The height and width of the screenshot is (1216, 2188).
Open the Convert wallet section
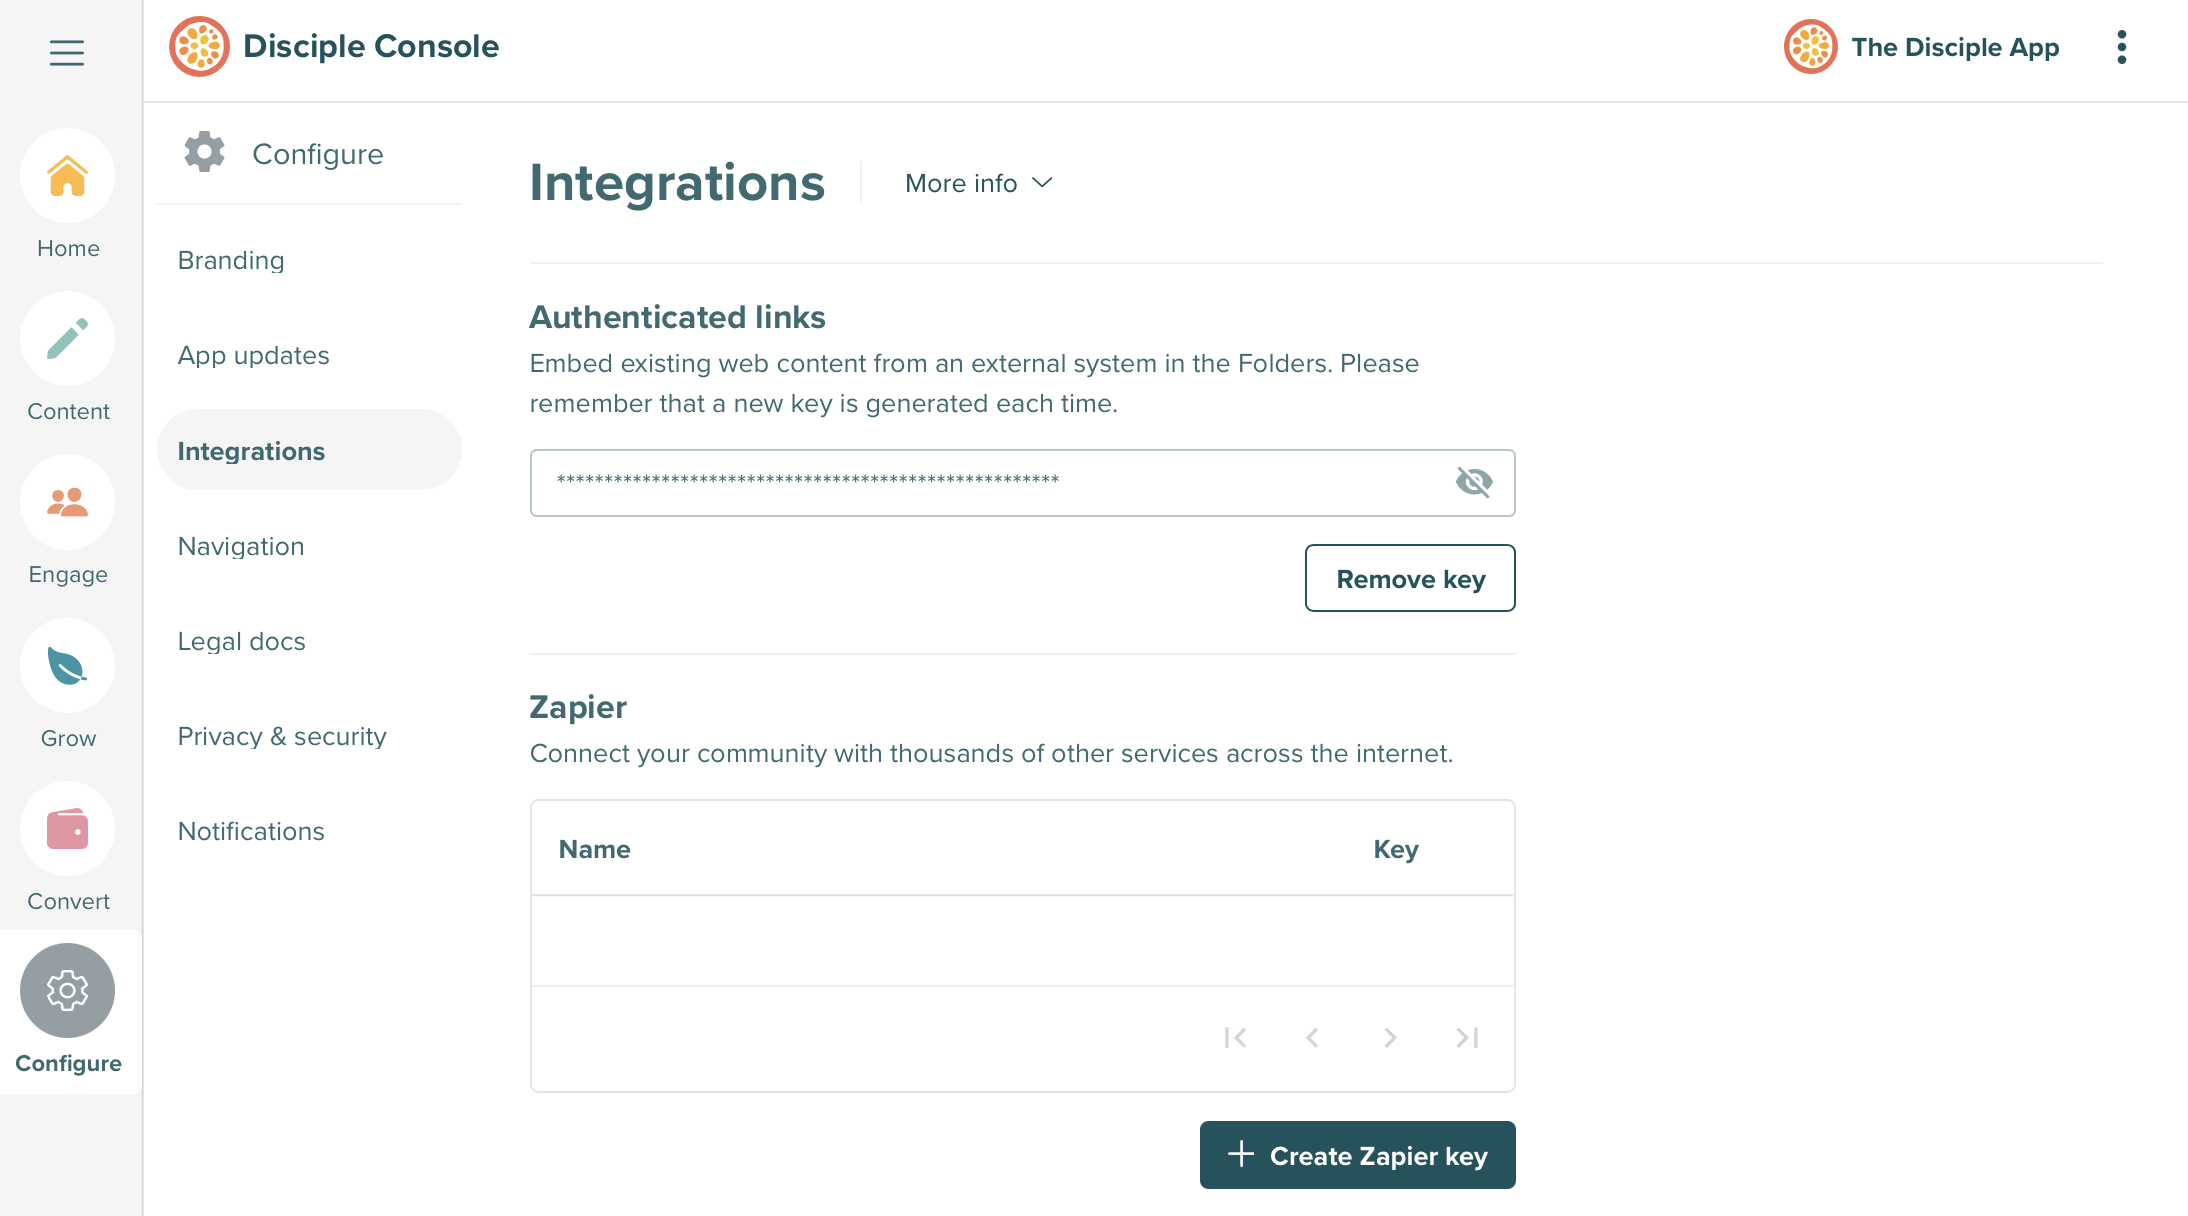[67, 828]
